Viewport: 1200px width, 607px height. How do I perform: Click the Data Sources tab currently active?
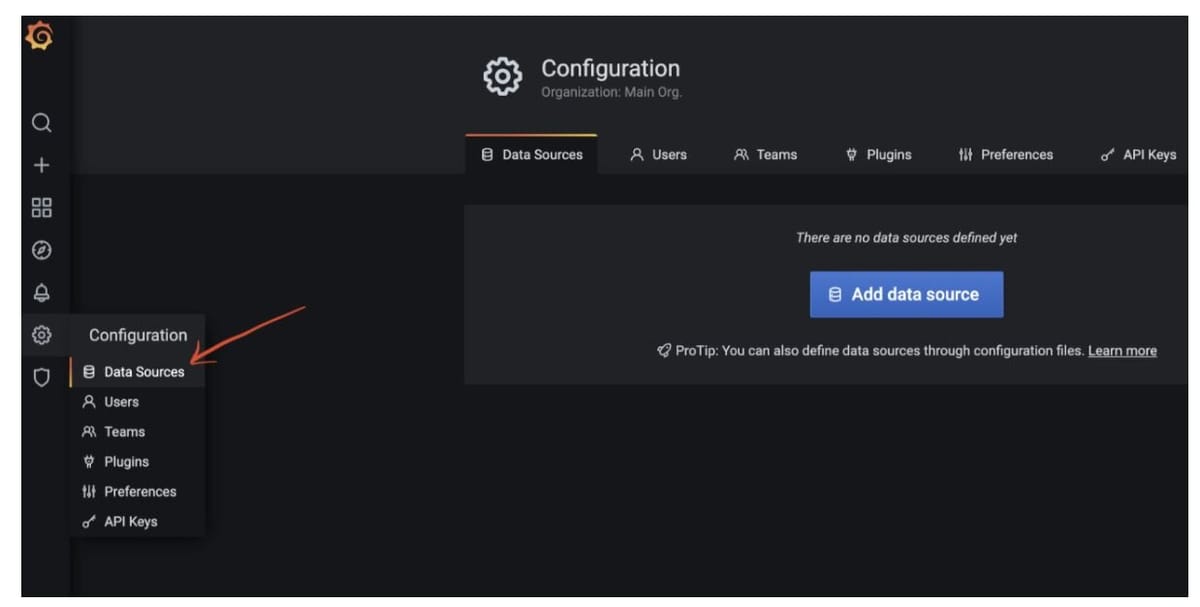tap(533, 154)
